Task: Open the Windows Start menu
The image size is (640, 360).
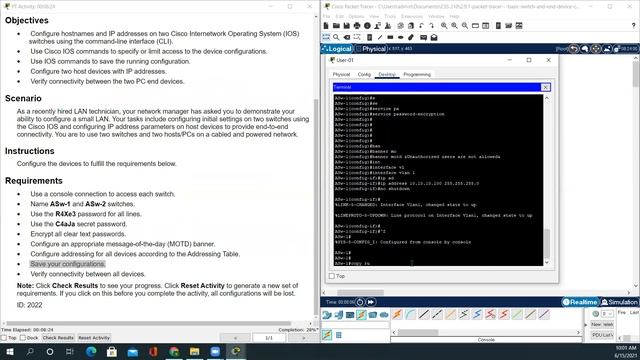Action: click(x=9, y=351)
